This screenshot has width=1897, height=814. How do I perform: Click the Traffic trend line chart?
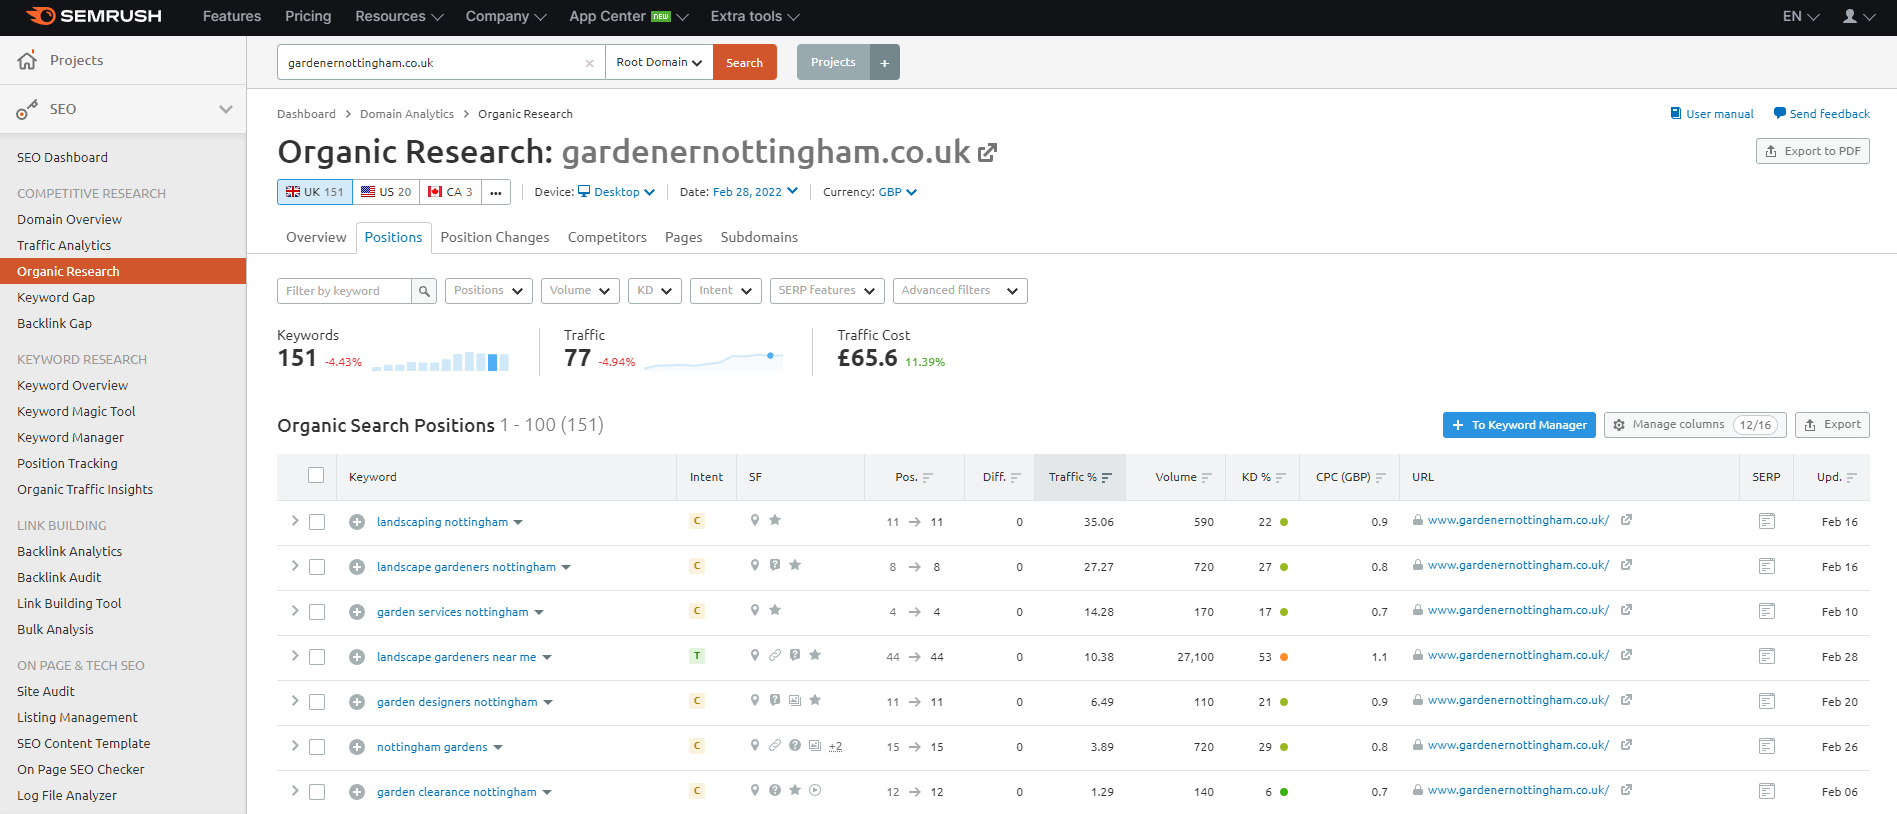[x=714, y=360]
